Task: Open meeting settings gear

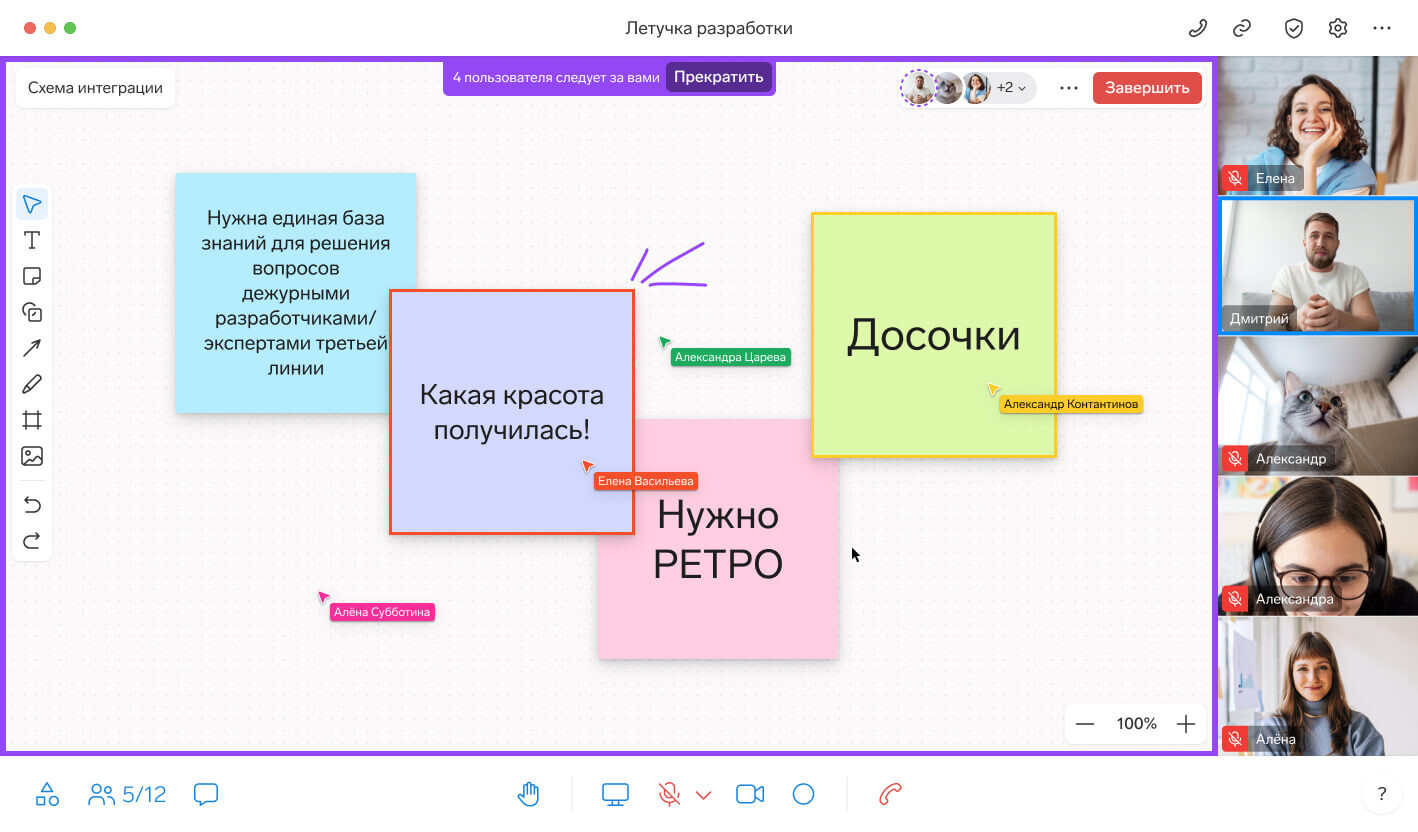Action: coord(1338,28)
